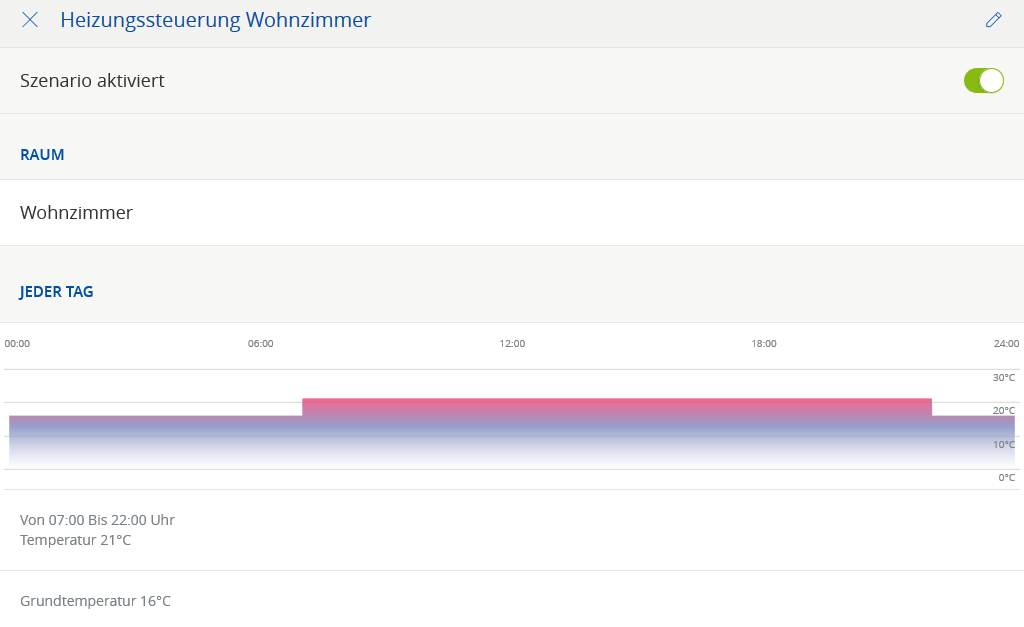Open the Grundtemperatur 16°C setting
The height and width of the screenshot is (627, 1024).
95,601
